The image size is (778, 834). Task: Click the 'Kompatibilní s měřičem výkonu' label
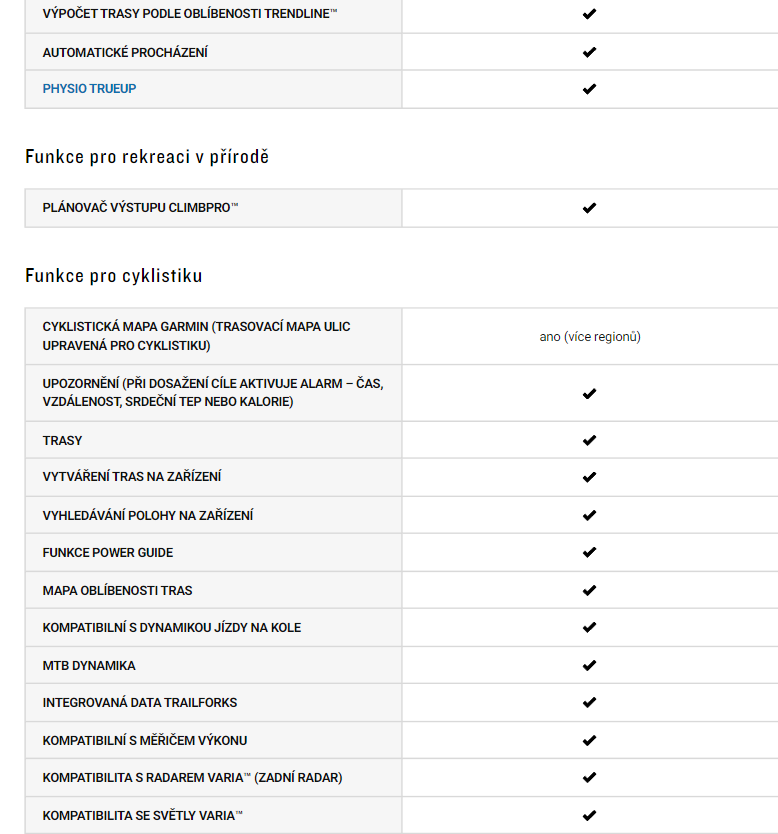(x=145, y=740)
